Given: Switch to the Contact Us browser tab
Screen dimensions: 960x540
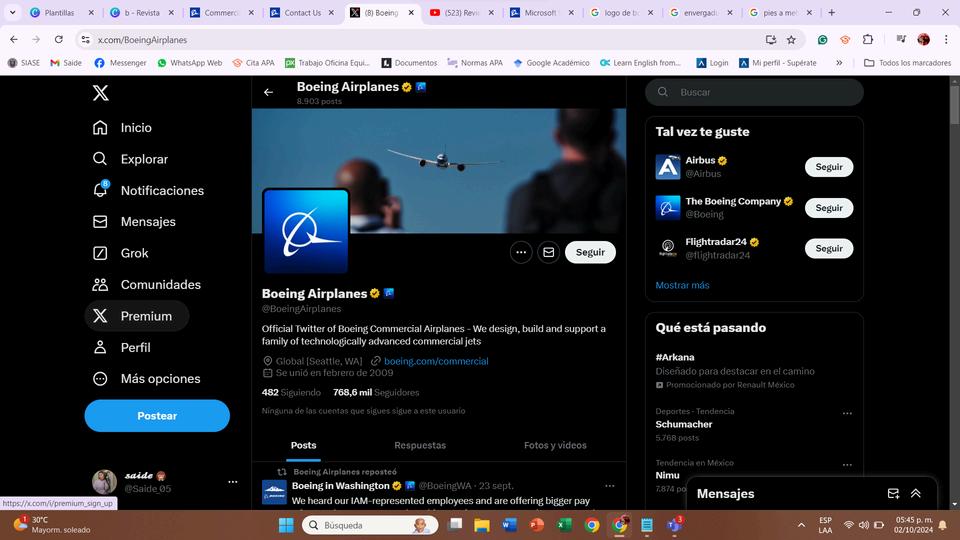Looking at the screenshot, I should point(302,12).
